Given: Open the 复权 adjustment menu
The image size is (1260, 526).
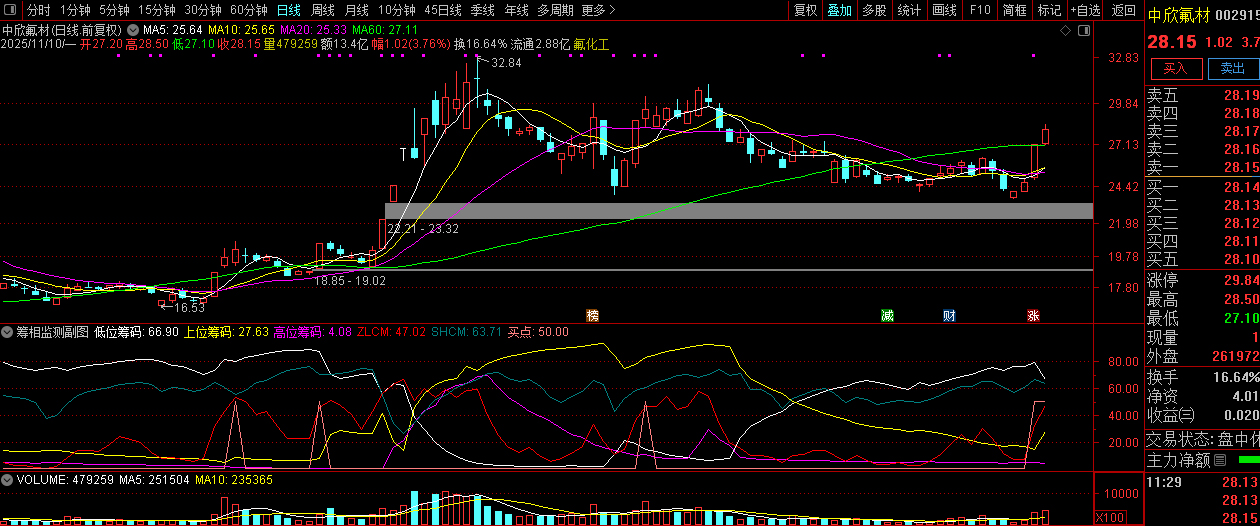Looking at the screenshot, I should click(x=805, y=10).
